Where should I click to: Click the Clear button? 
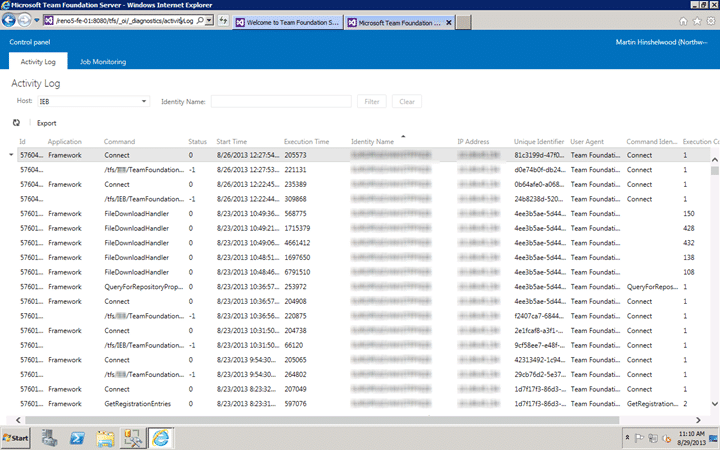point(407,101)
